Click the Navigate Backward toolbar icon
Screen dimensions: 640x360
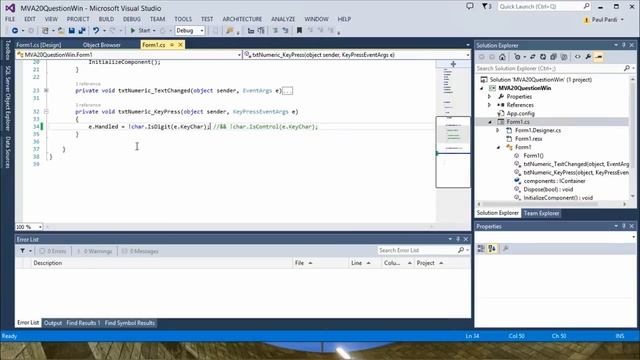[15, 31]
